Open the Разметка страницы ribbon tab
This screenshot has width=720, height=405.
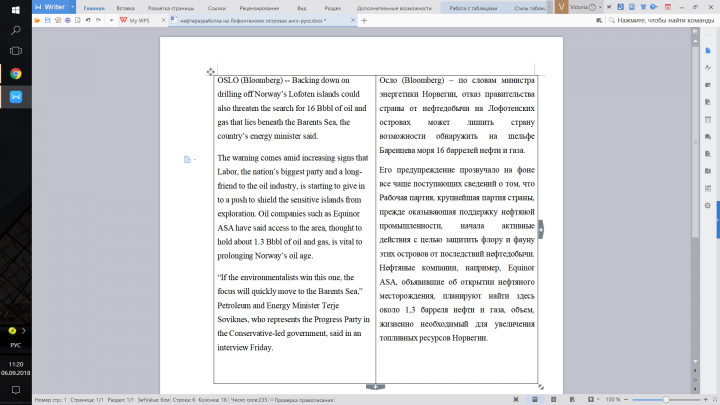tap(171, 8)
